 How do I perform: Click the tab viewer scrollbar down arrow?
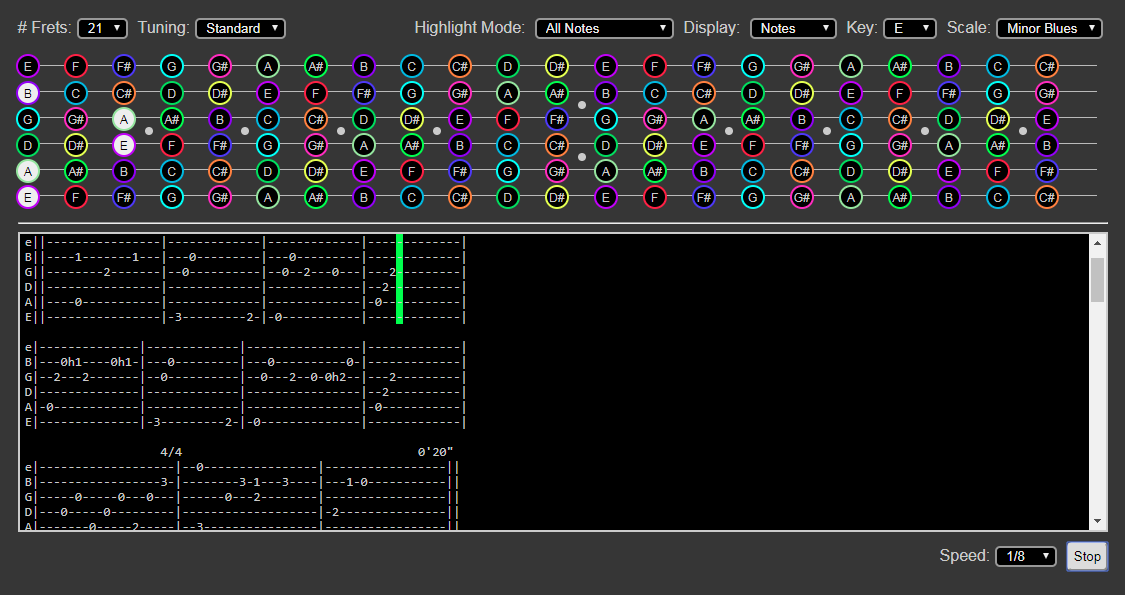[x=1097, y=522]
